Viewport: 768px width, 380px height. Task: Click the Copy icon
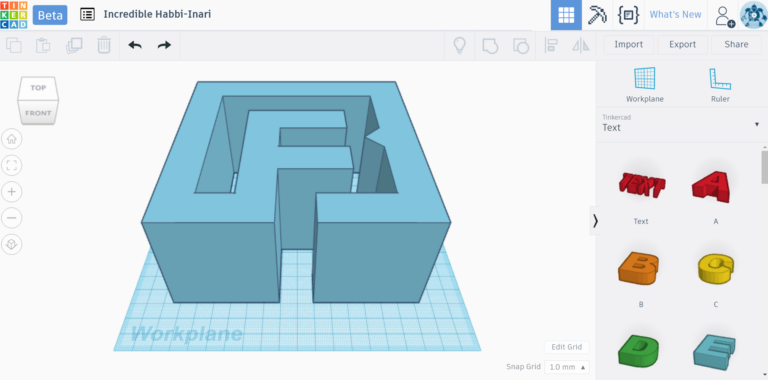click(14, 45)
